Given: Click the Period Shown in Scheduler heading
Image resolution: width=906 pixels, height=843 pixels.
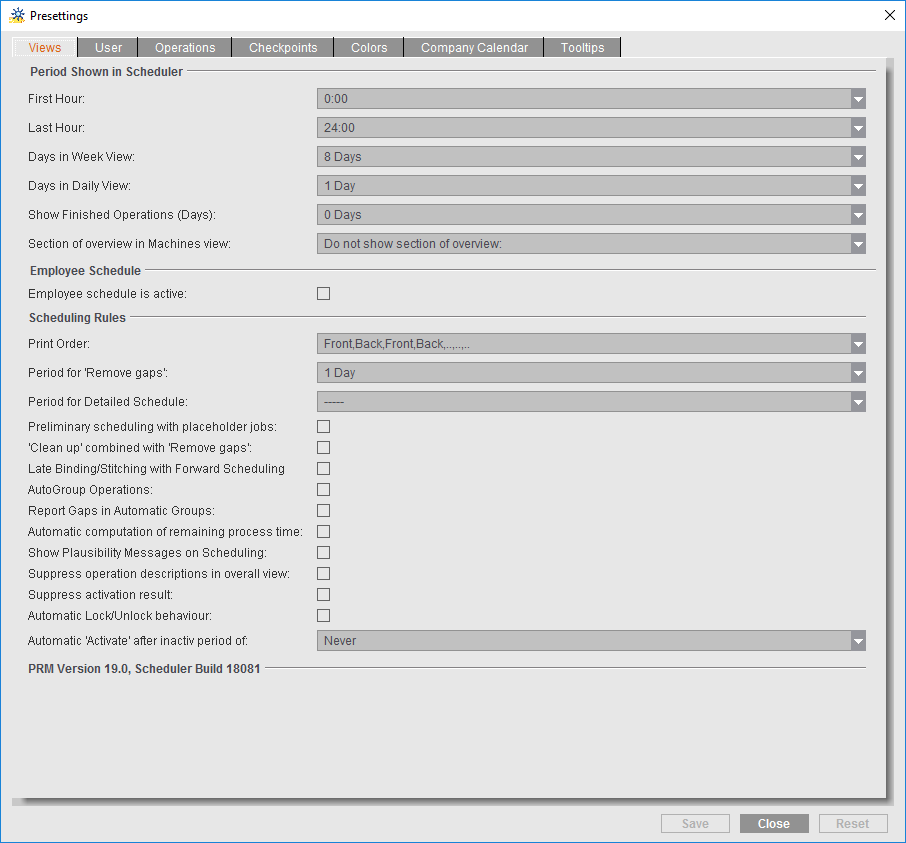Looking at the screenshot, I should (106, 72).
